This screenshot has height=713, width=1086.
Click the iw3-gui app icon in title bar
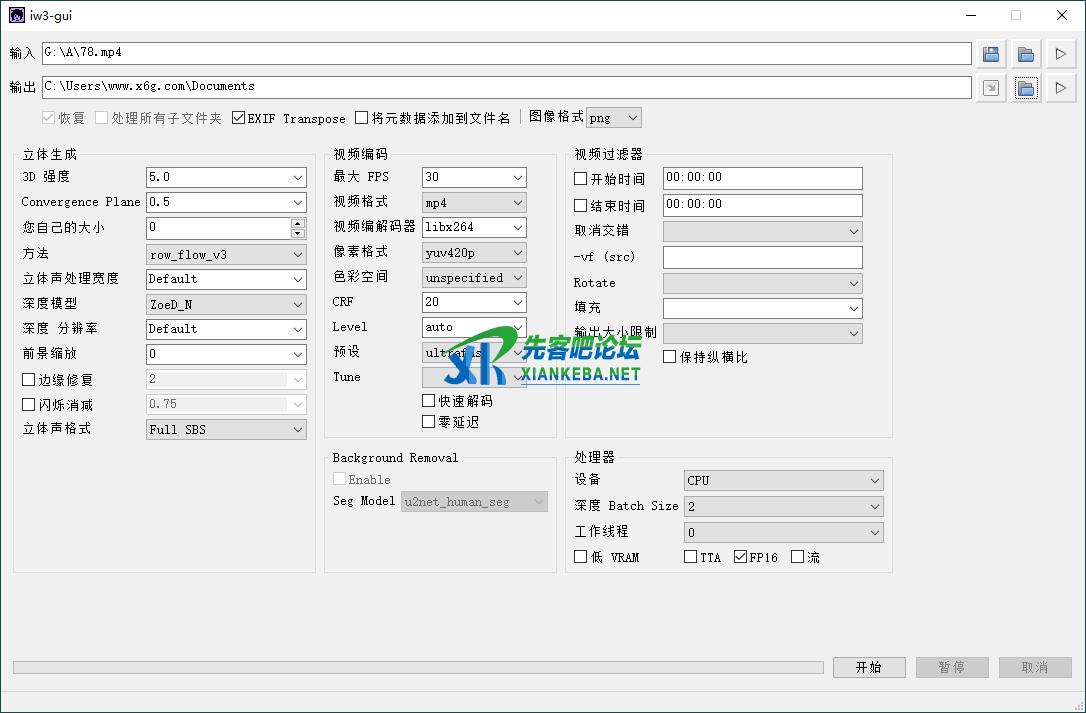click(x=16, y=15)
